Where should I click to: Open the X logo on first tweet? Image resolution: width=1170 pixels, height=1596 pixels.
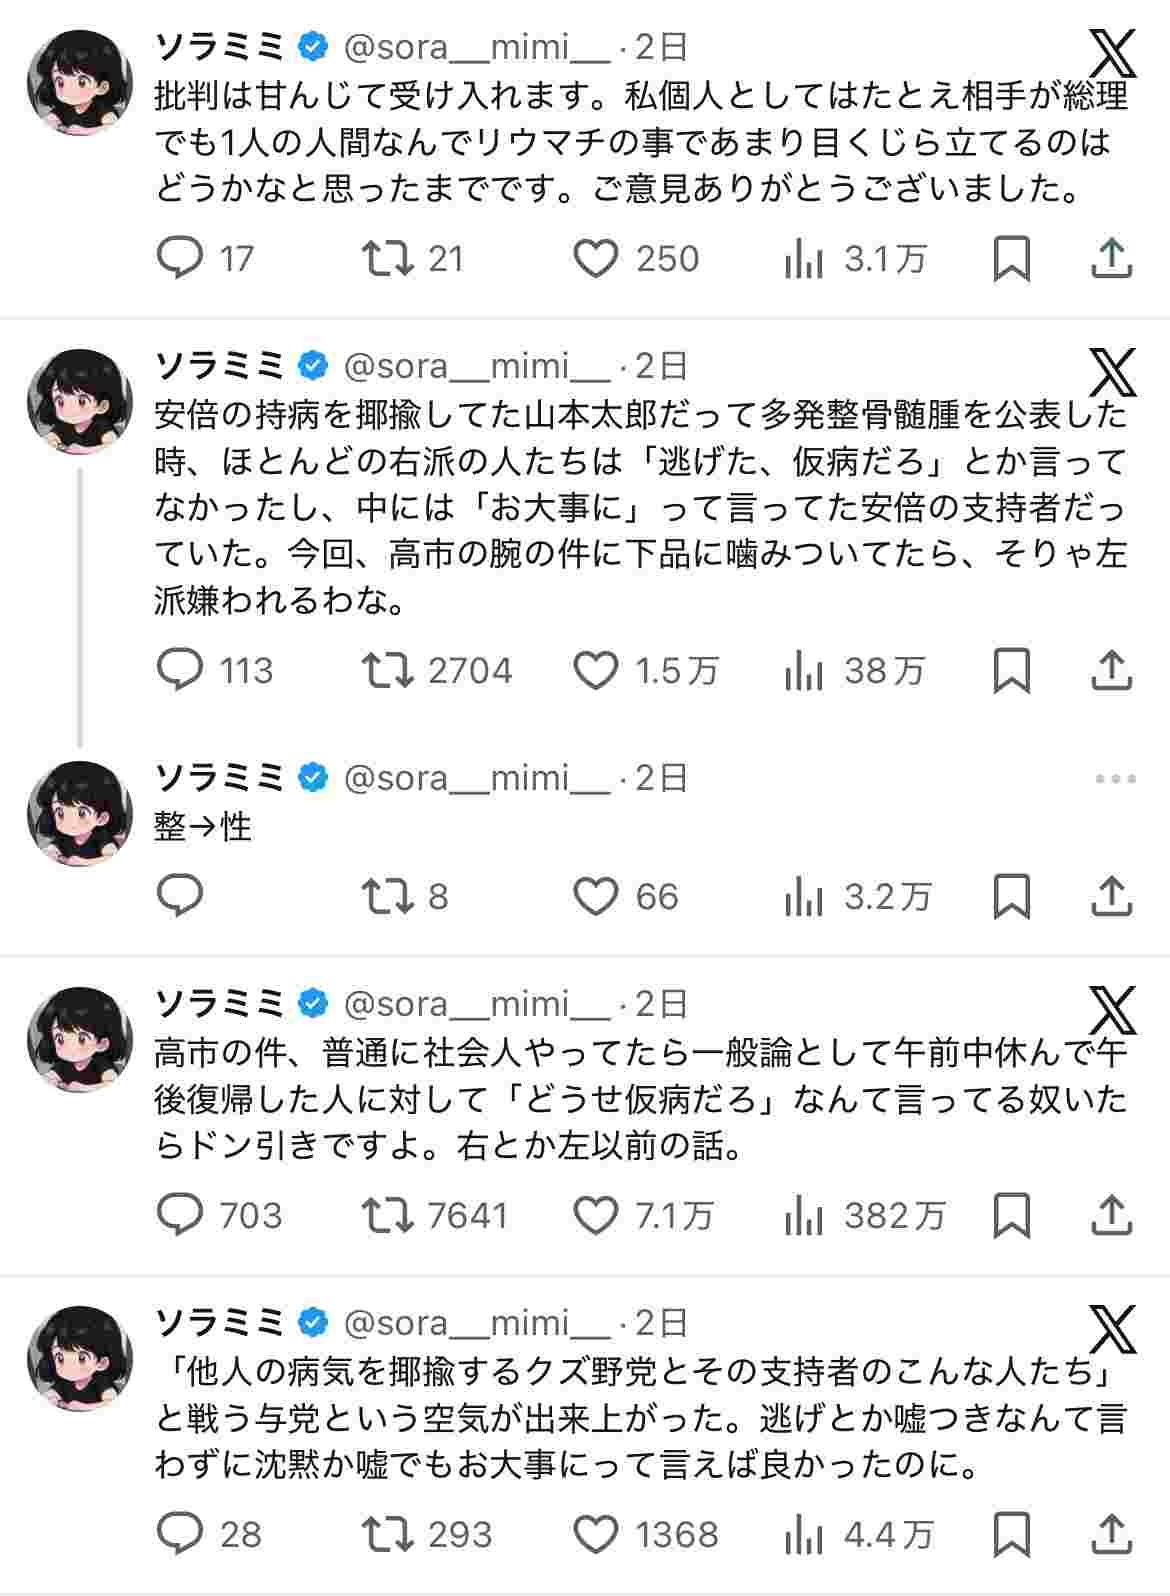coord(1112,53)
